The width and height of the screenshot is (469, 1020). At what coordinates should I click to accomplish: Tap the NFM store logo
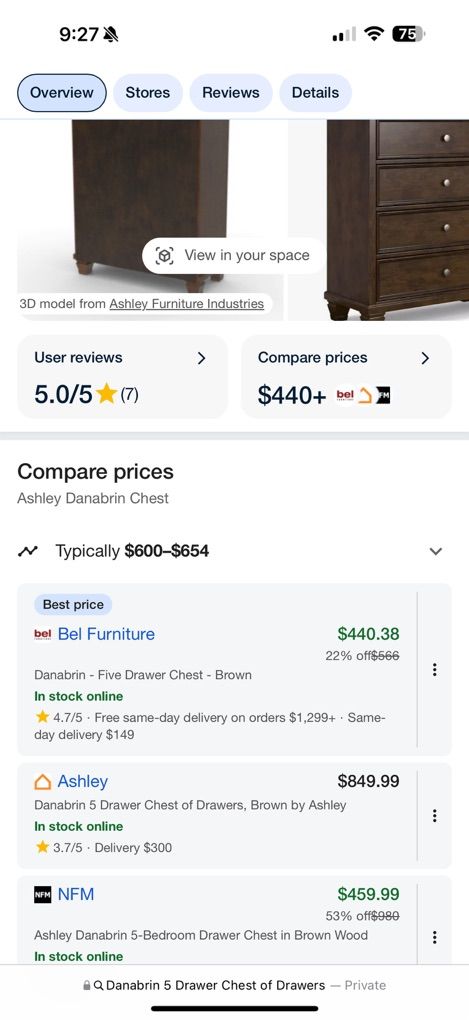coord(42,895)
